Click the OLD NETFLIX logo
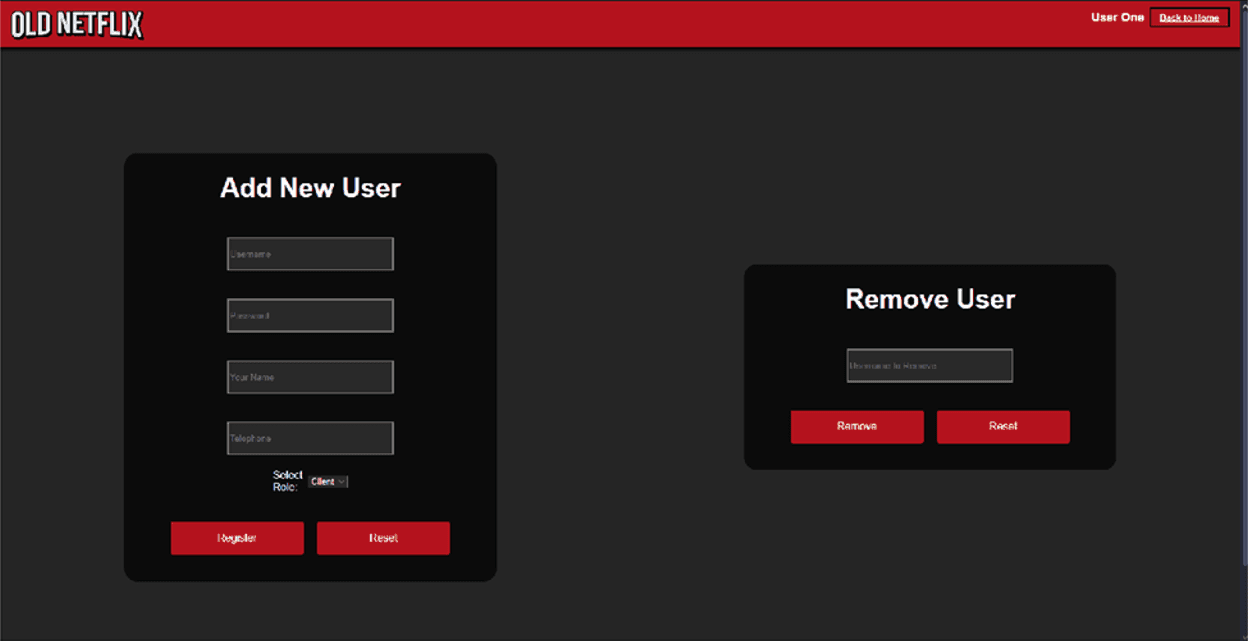The width and height of the screenshot is (1248, 641). (x=77, y=24)
